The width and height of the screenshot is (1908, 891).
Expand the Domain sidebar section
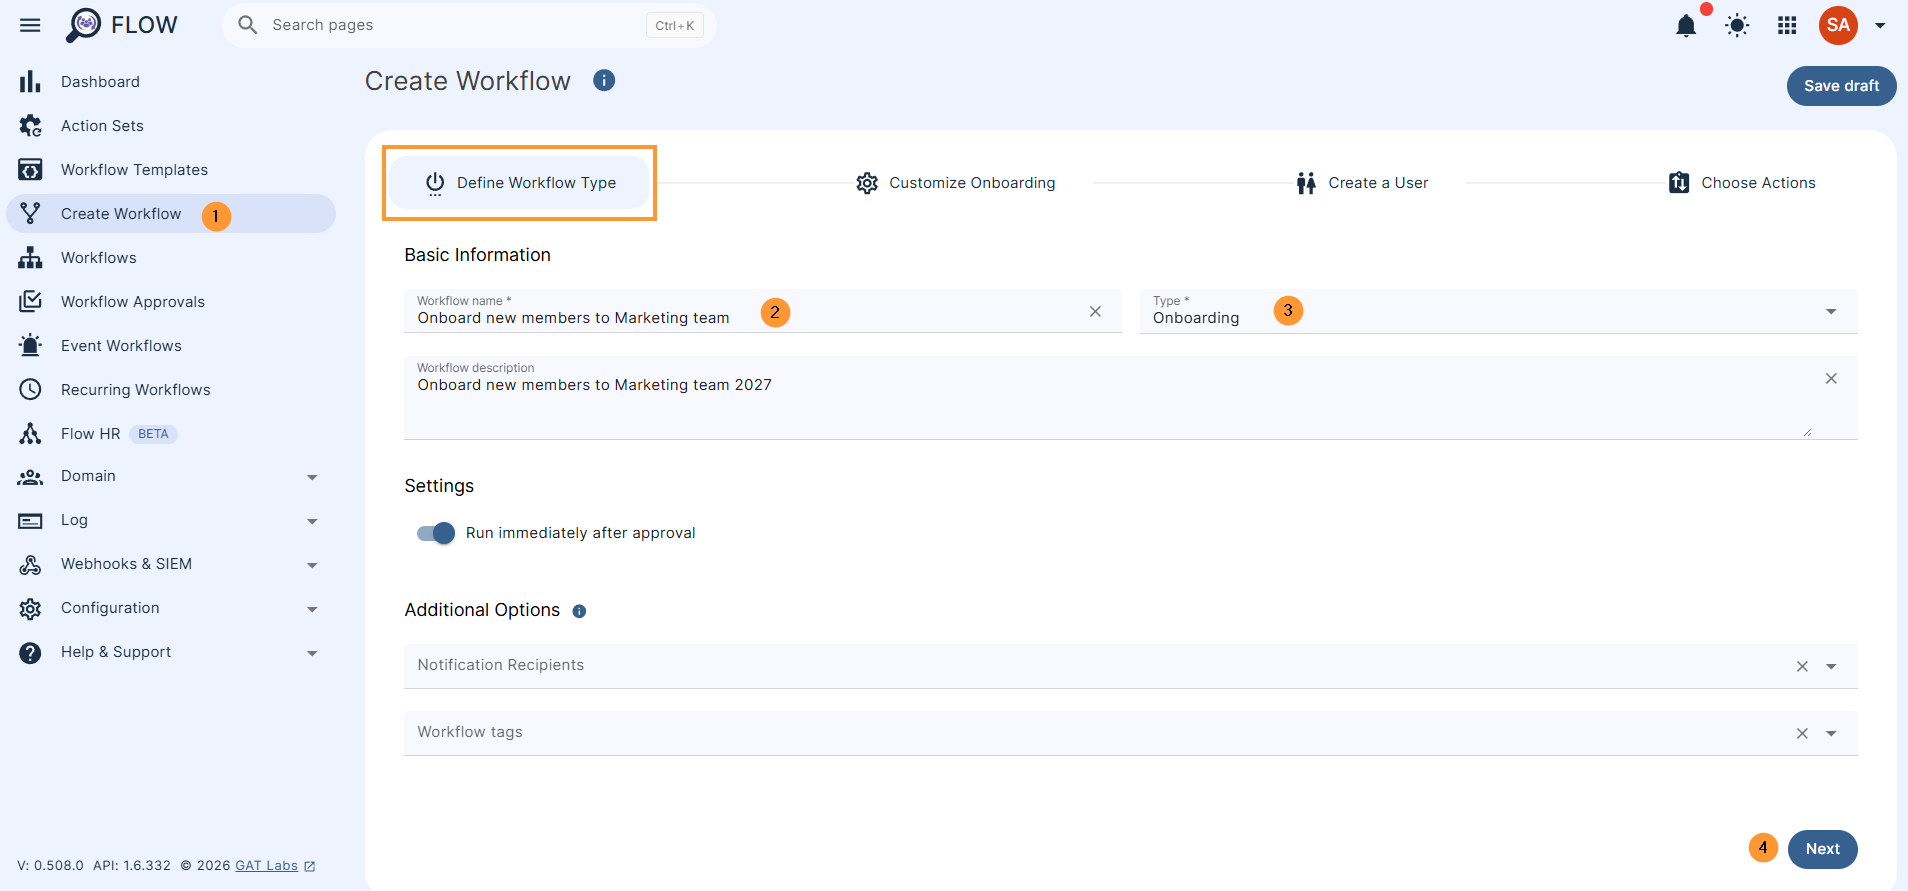(312, 477)
